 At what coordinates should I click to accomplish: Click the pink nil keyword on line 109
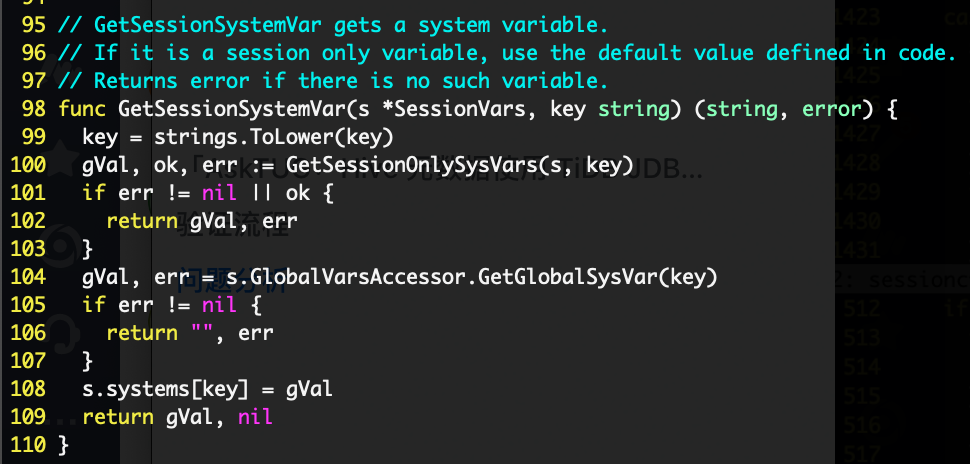coord(255,417)
